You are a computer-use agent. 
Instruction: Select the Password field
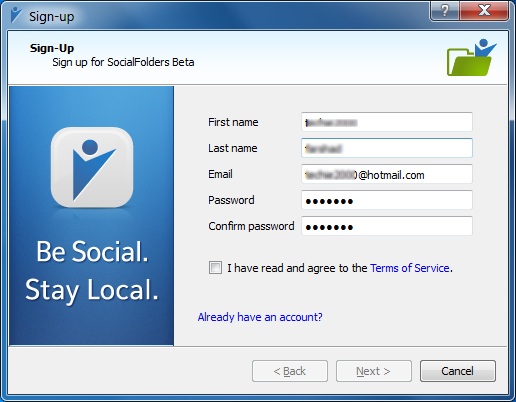pos(387,200)
